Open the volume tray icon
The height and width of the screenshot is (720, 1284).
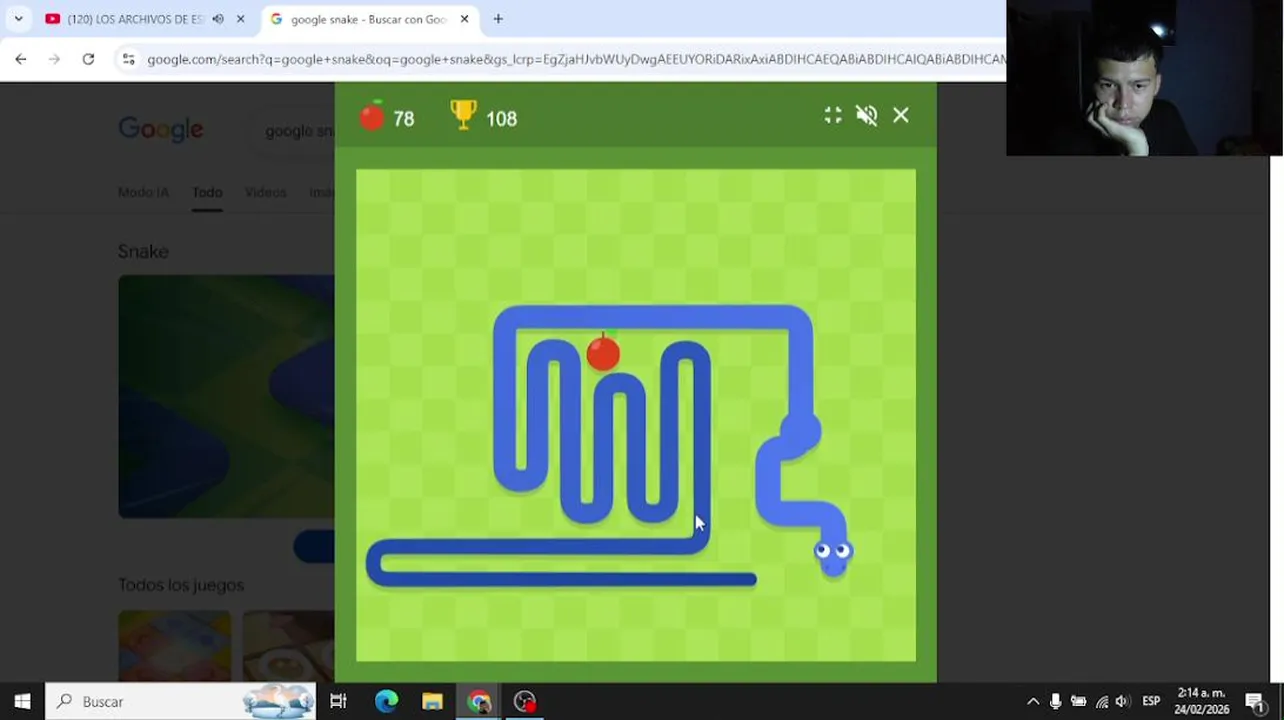(1122, 701)
